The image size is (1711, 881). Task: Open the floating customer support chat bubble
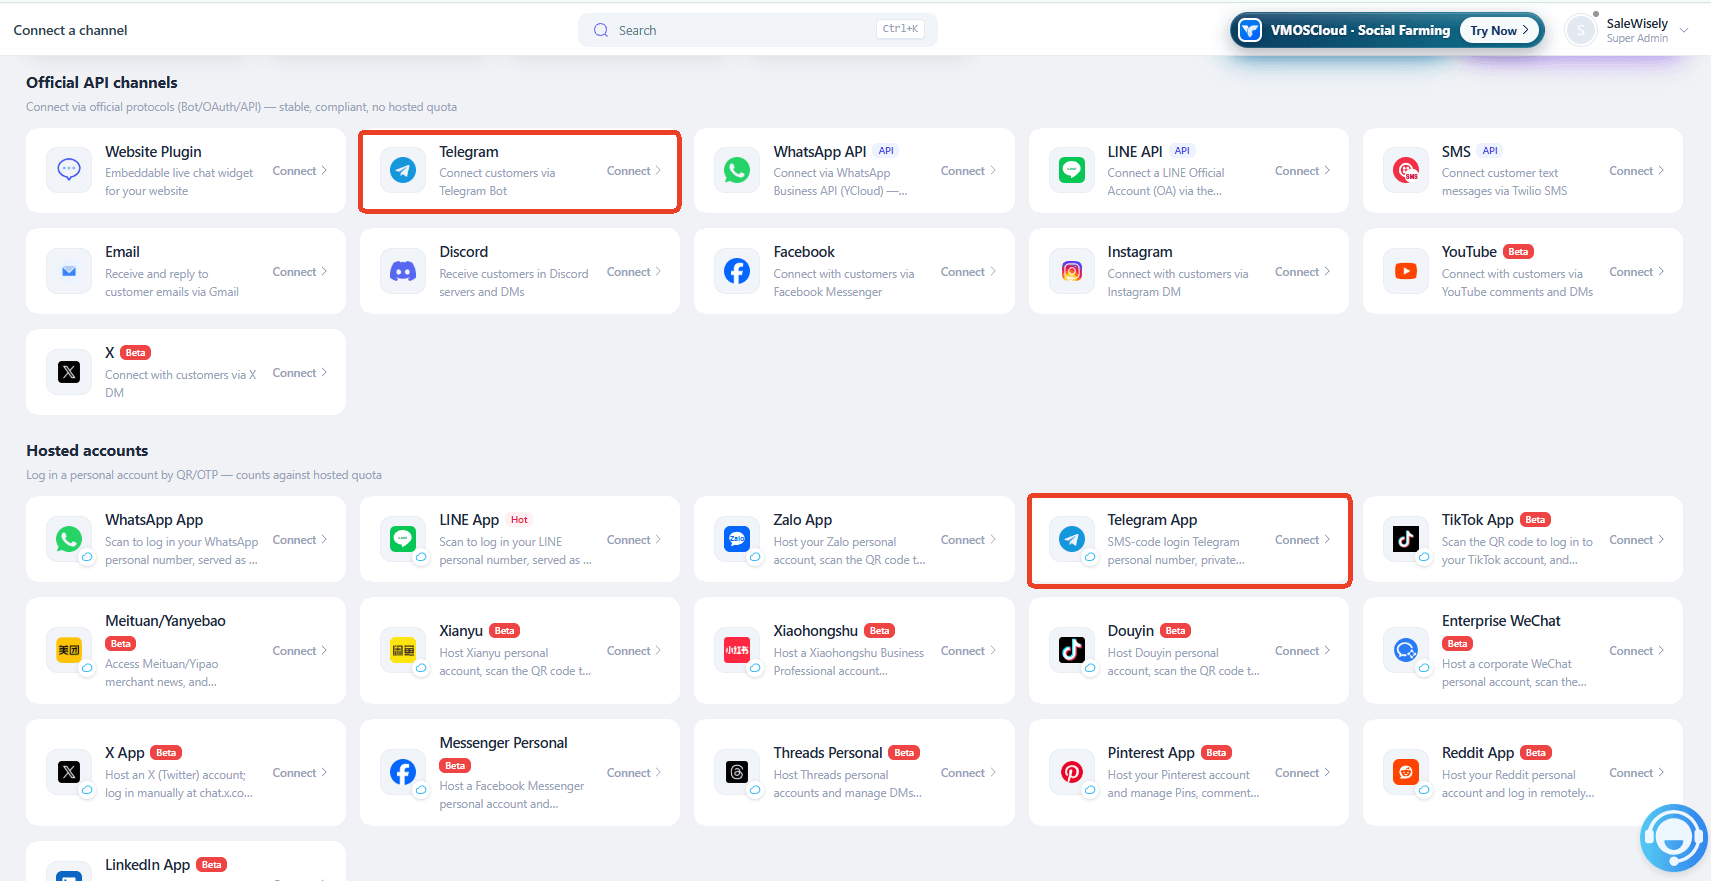coord(1673,838)
